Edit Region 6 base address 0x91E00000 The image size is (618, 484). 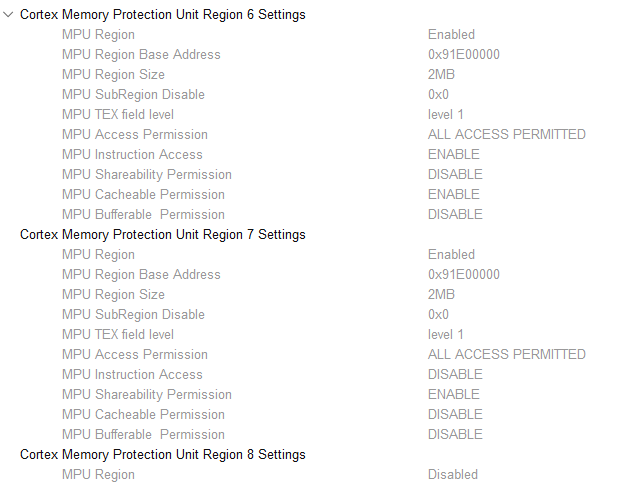coord(463,55)
